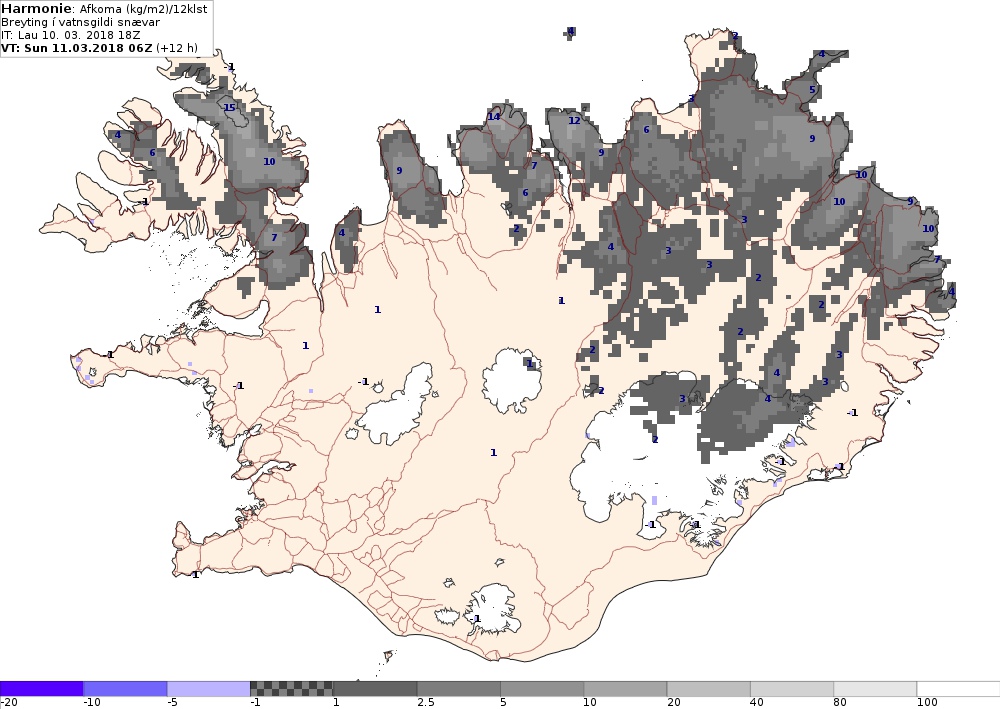Click the "-5" legend scale label
Image resolution: width=1000 pixels, height=709 pixels.
click(x=172, y=703)
